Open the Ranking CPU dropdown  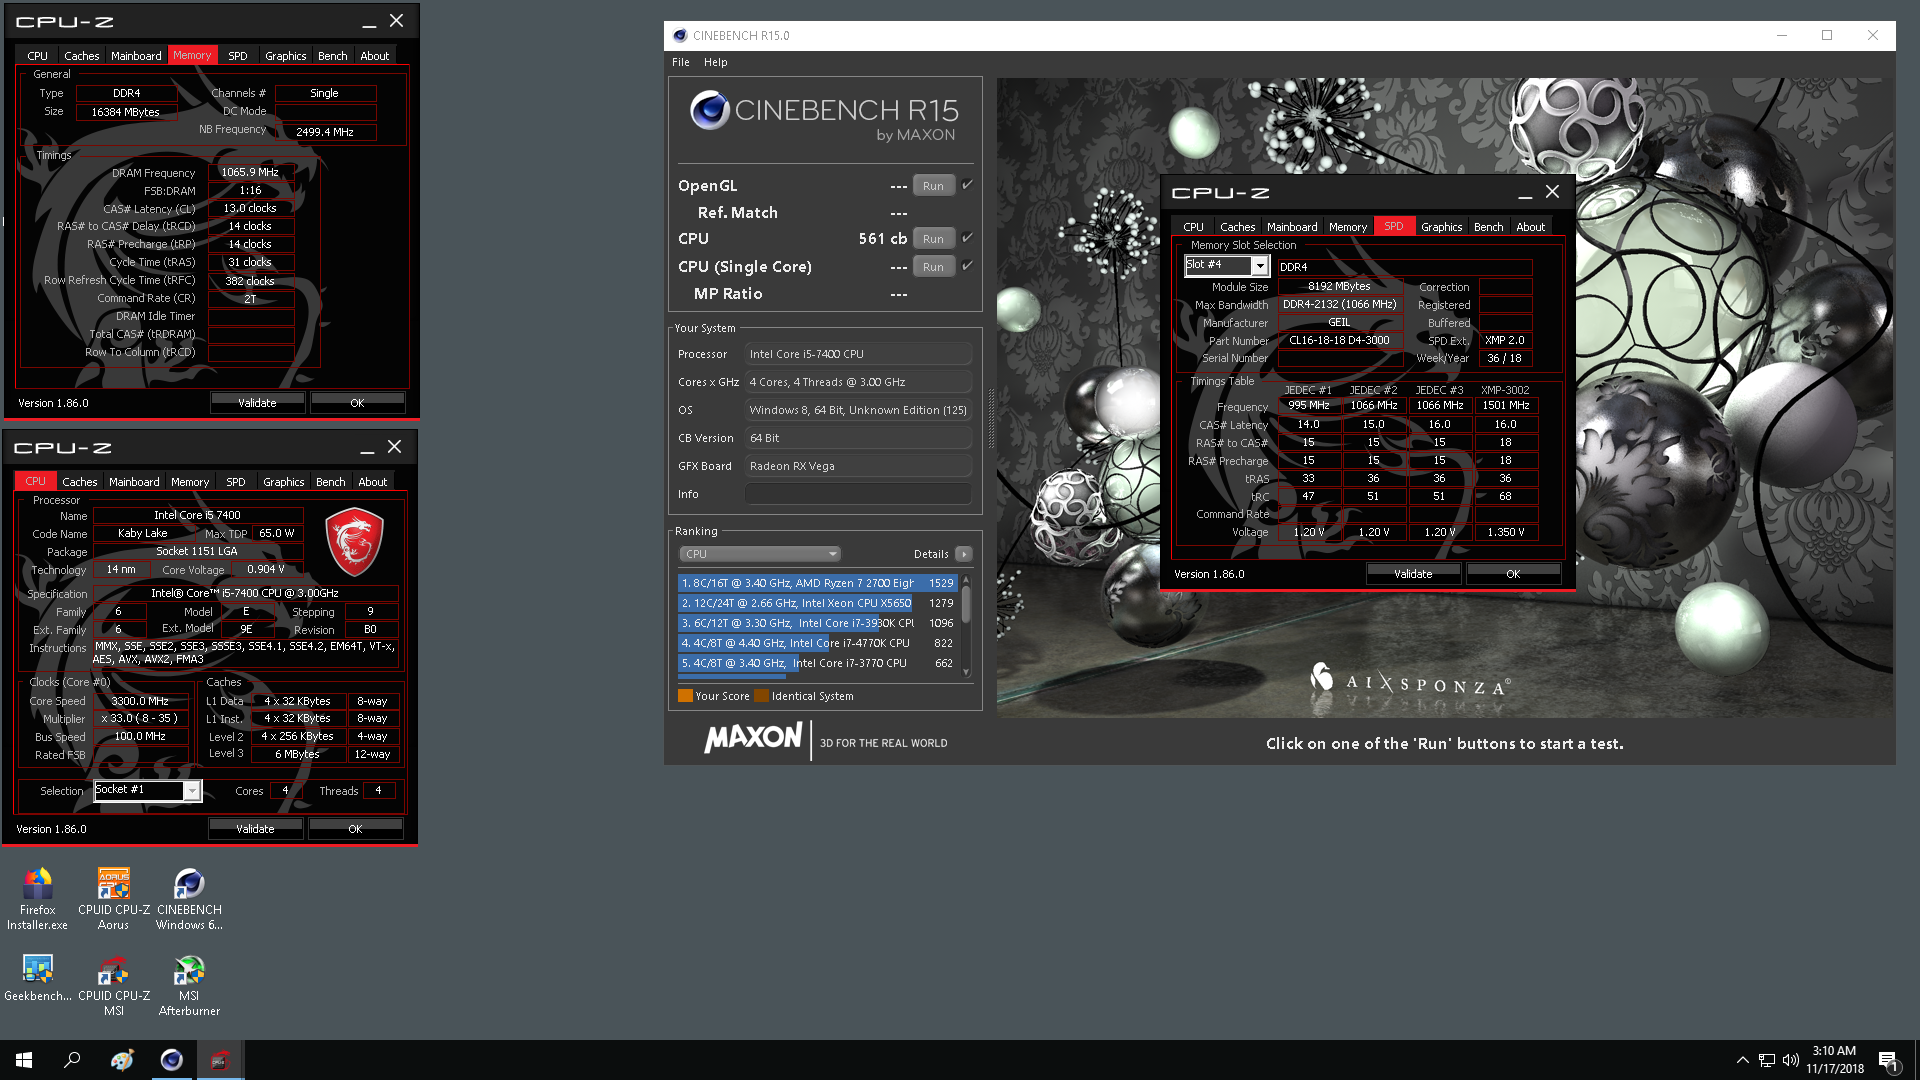pyautogui.click(x=760, y=554)
